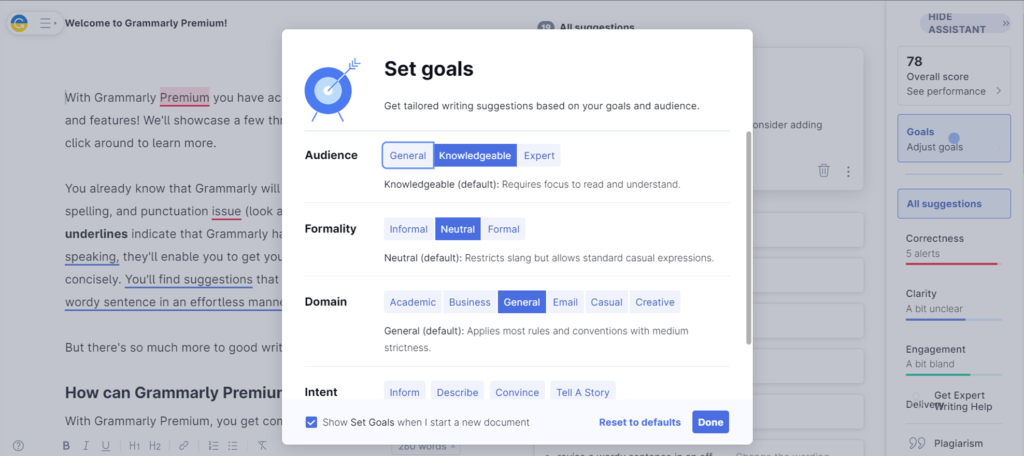
Task: Click underlined word speaking in document
Action: click(x=92, y=257)
